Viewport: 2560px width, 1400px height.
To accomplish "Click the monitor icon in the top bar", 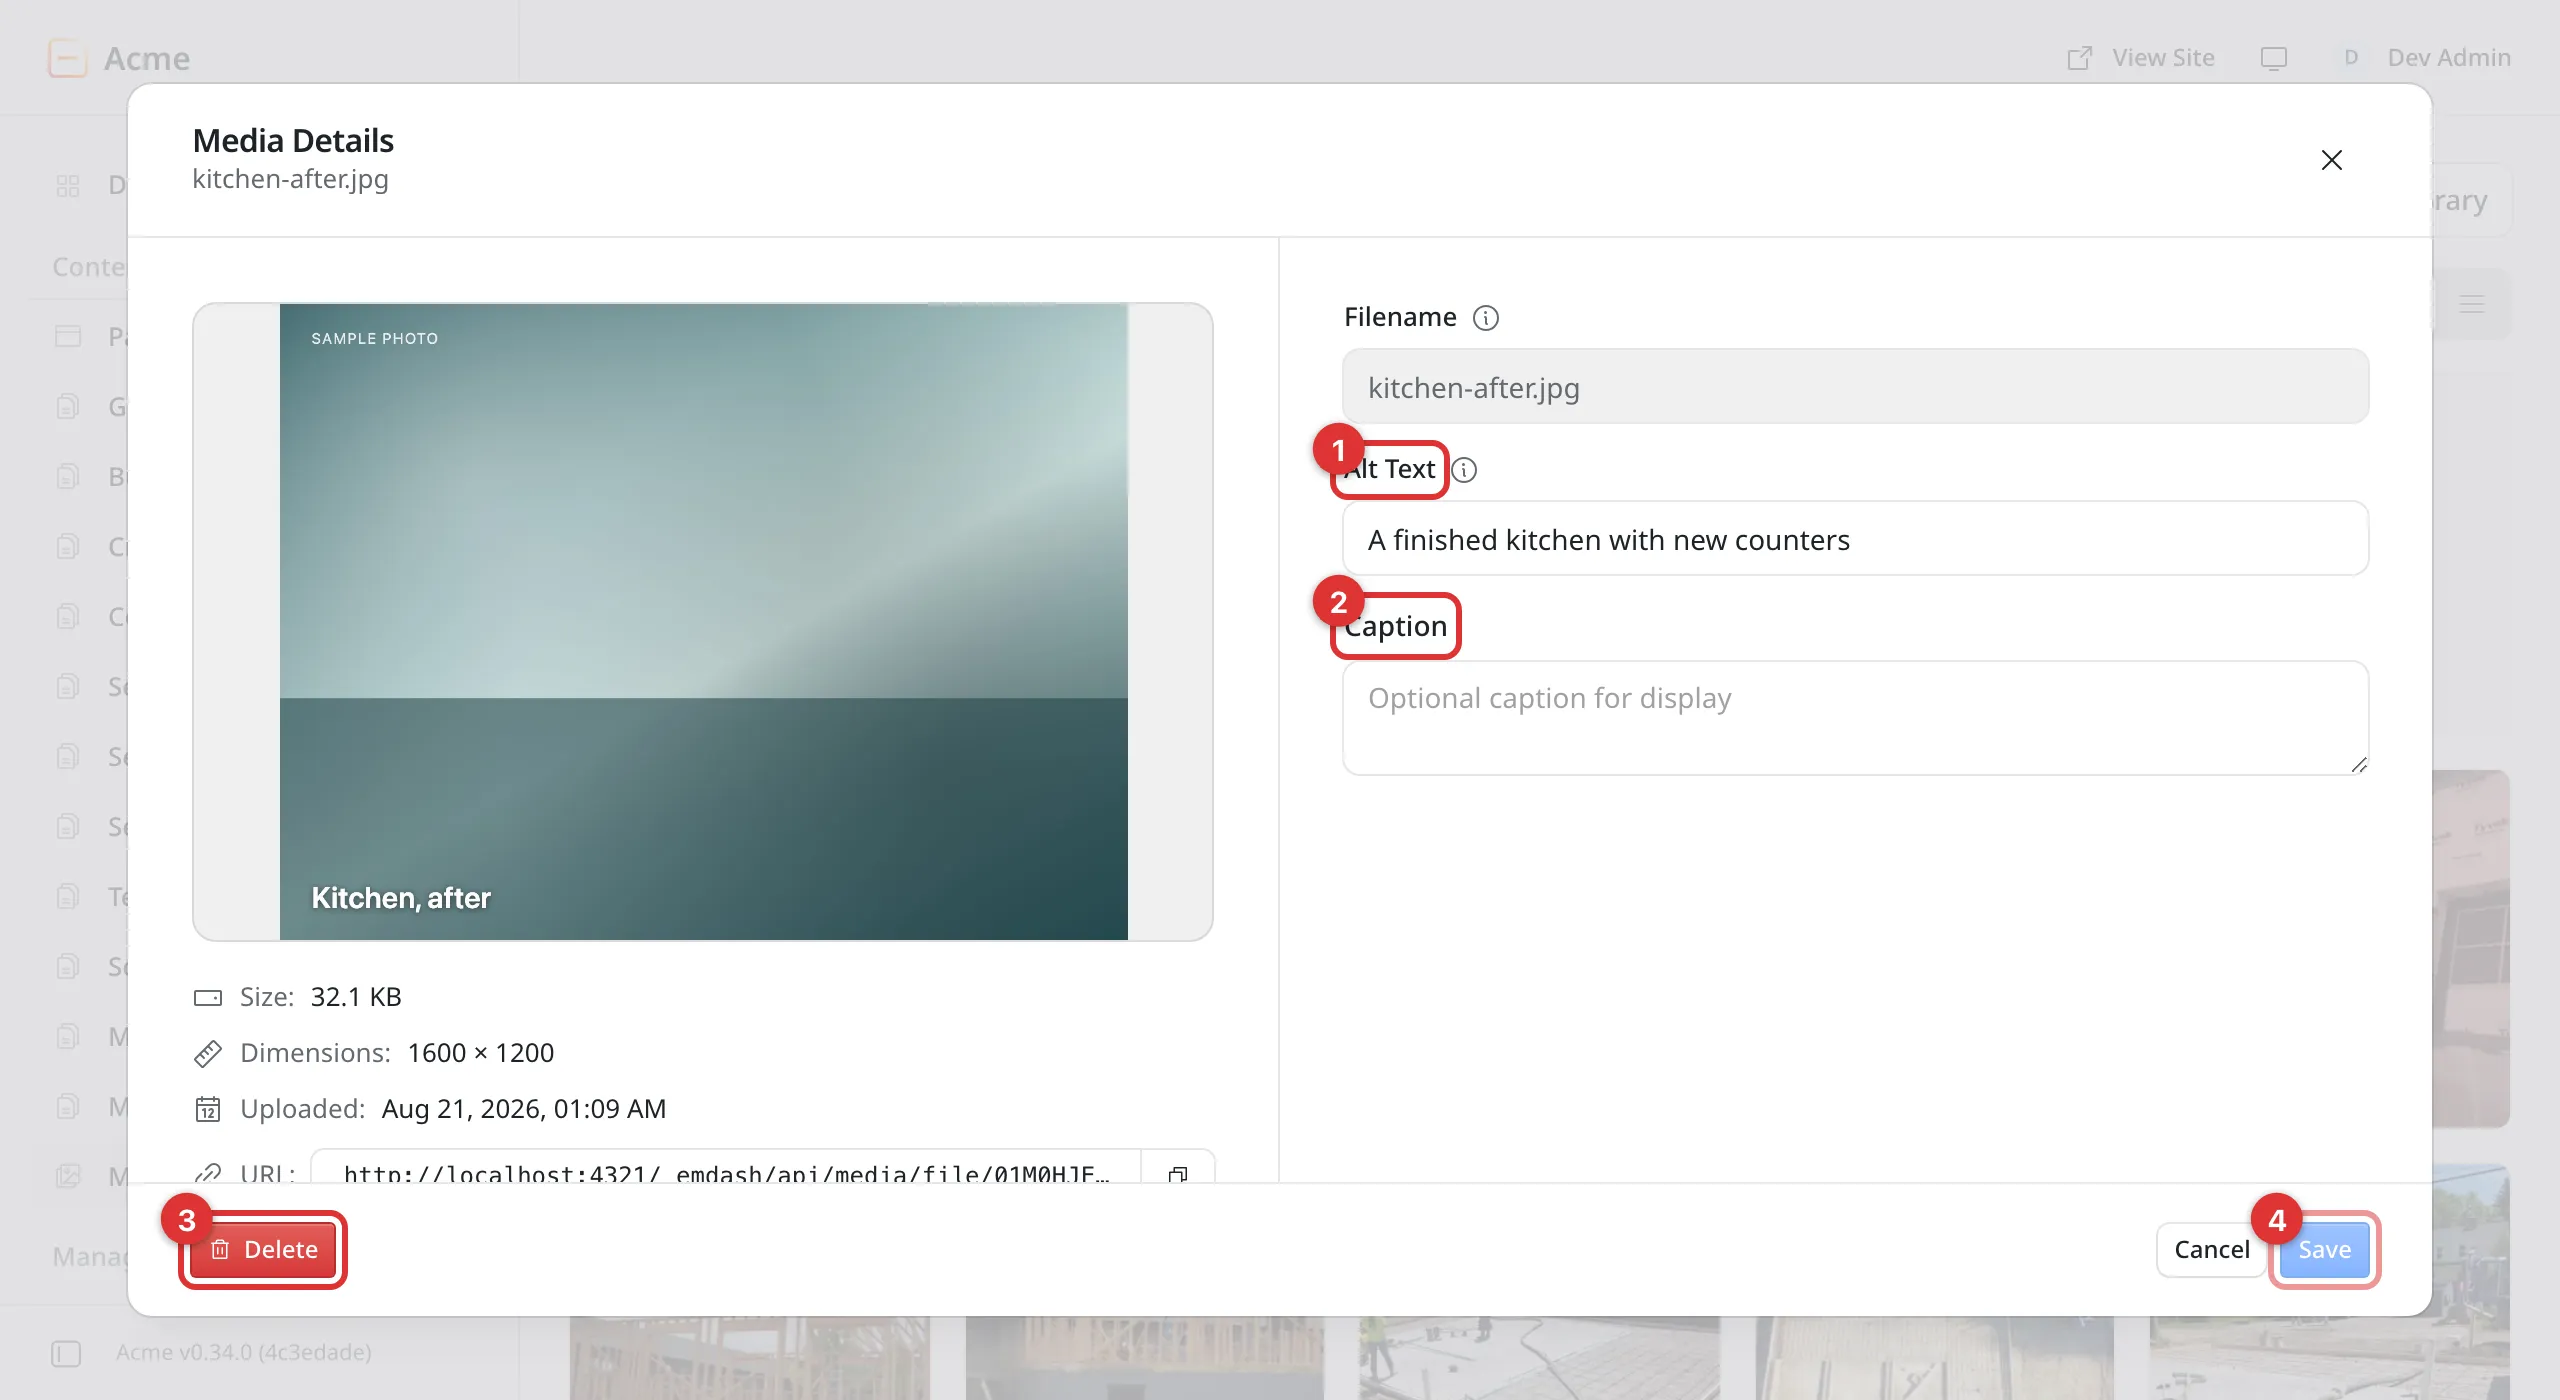I will pos(2274,58).
